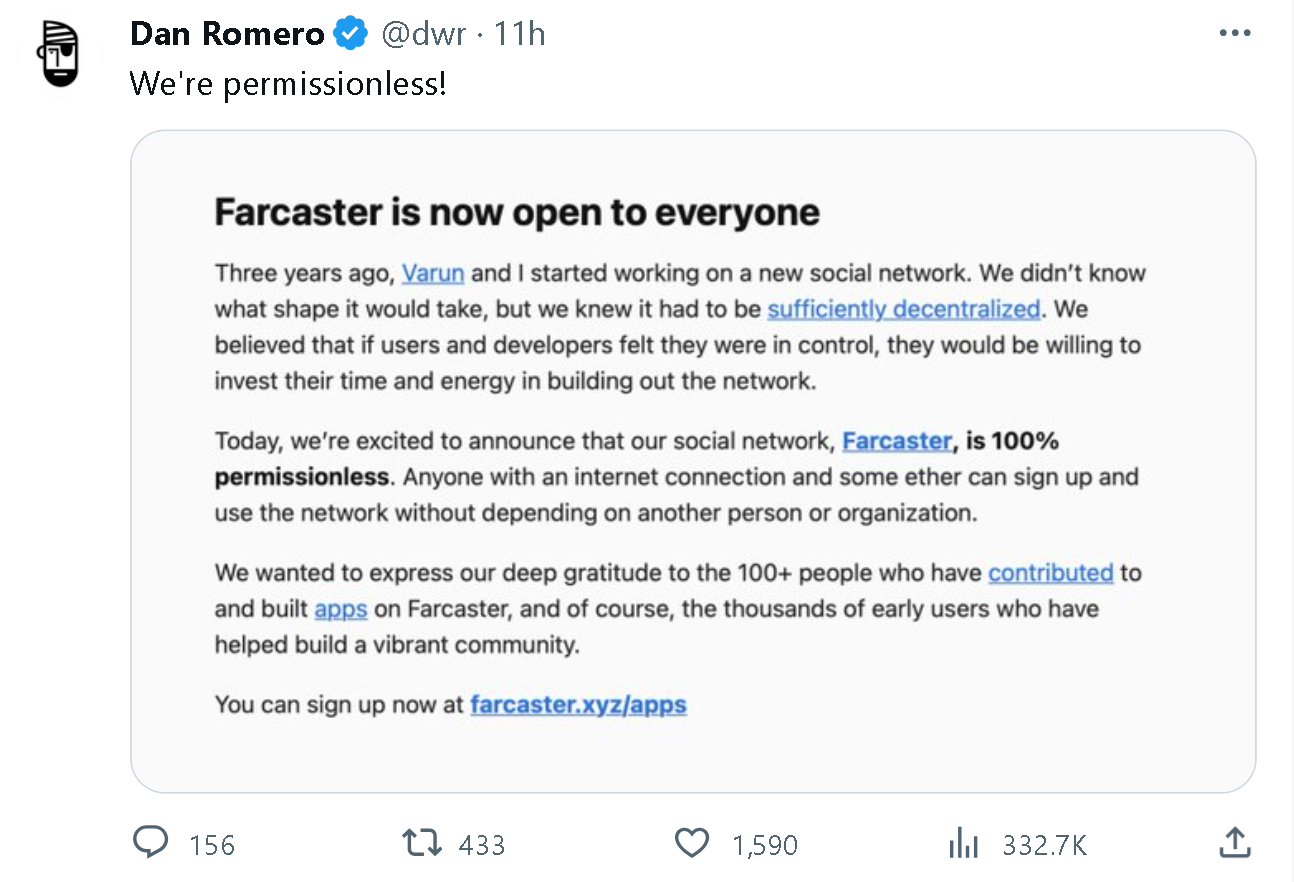The height and width of the screenshot is (882, 1294).
Task: Click the @dwr username handle
Action: [x=424, y=34]
